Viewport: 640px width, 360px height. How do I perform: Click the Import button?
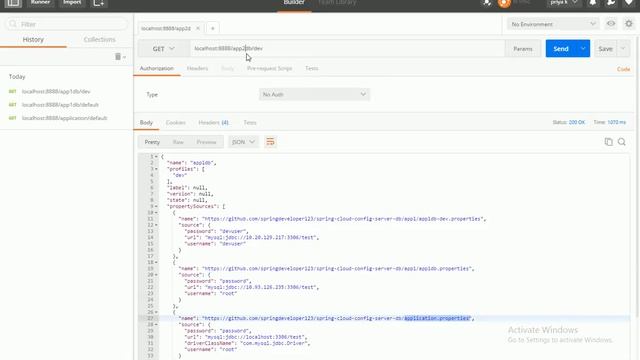[72, 2]
